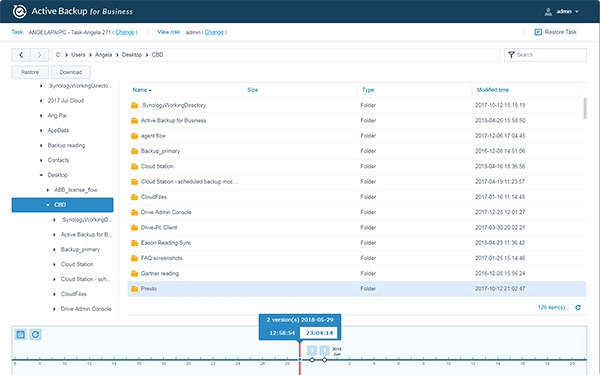
Task: Change the task via the Change link
Action: 125,32
